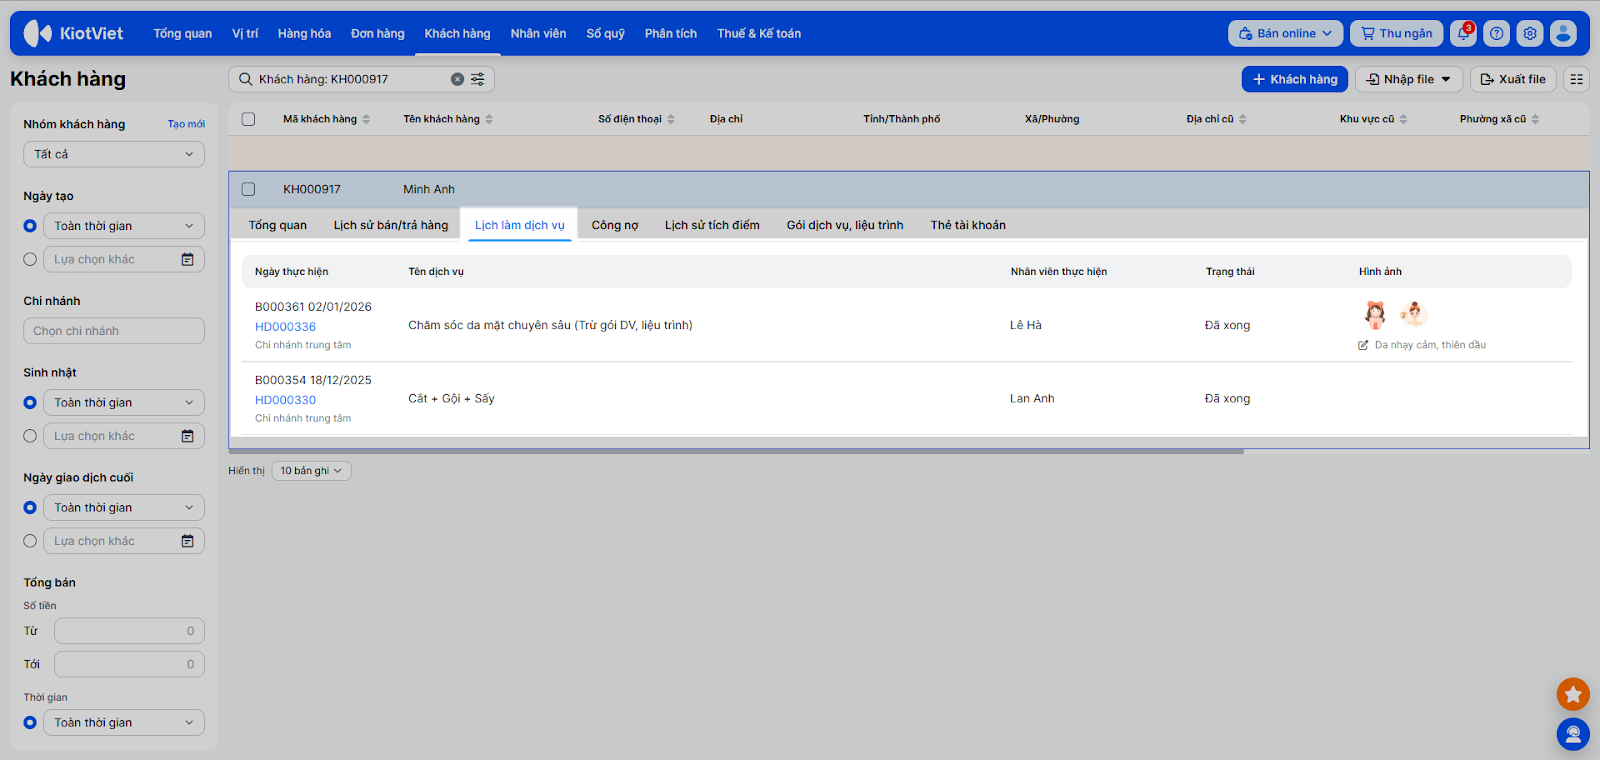The height and width of the screenshot is (760, 1600).
Task: Sort by Khu vực cũ column arrows
Action: pos(1403,119)
